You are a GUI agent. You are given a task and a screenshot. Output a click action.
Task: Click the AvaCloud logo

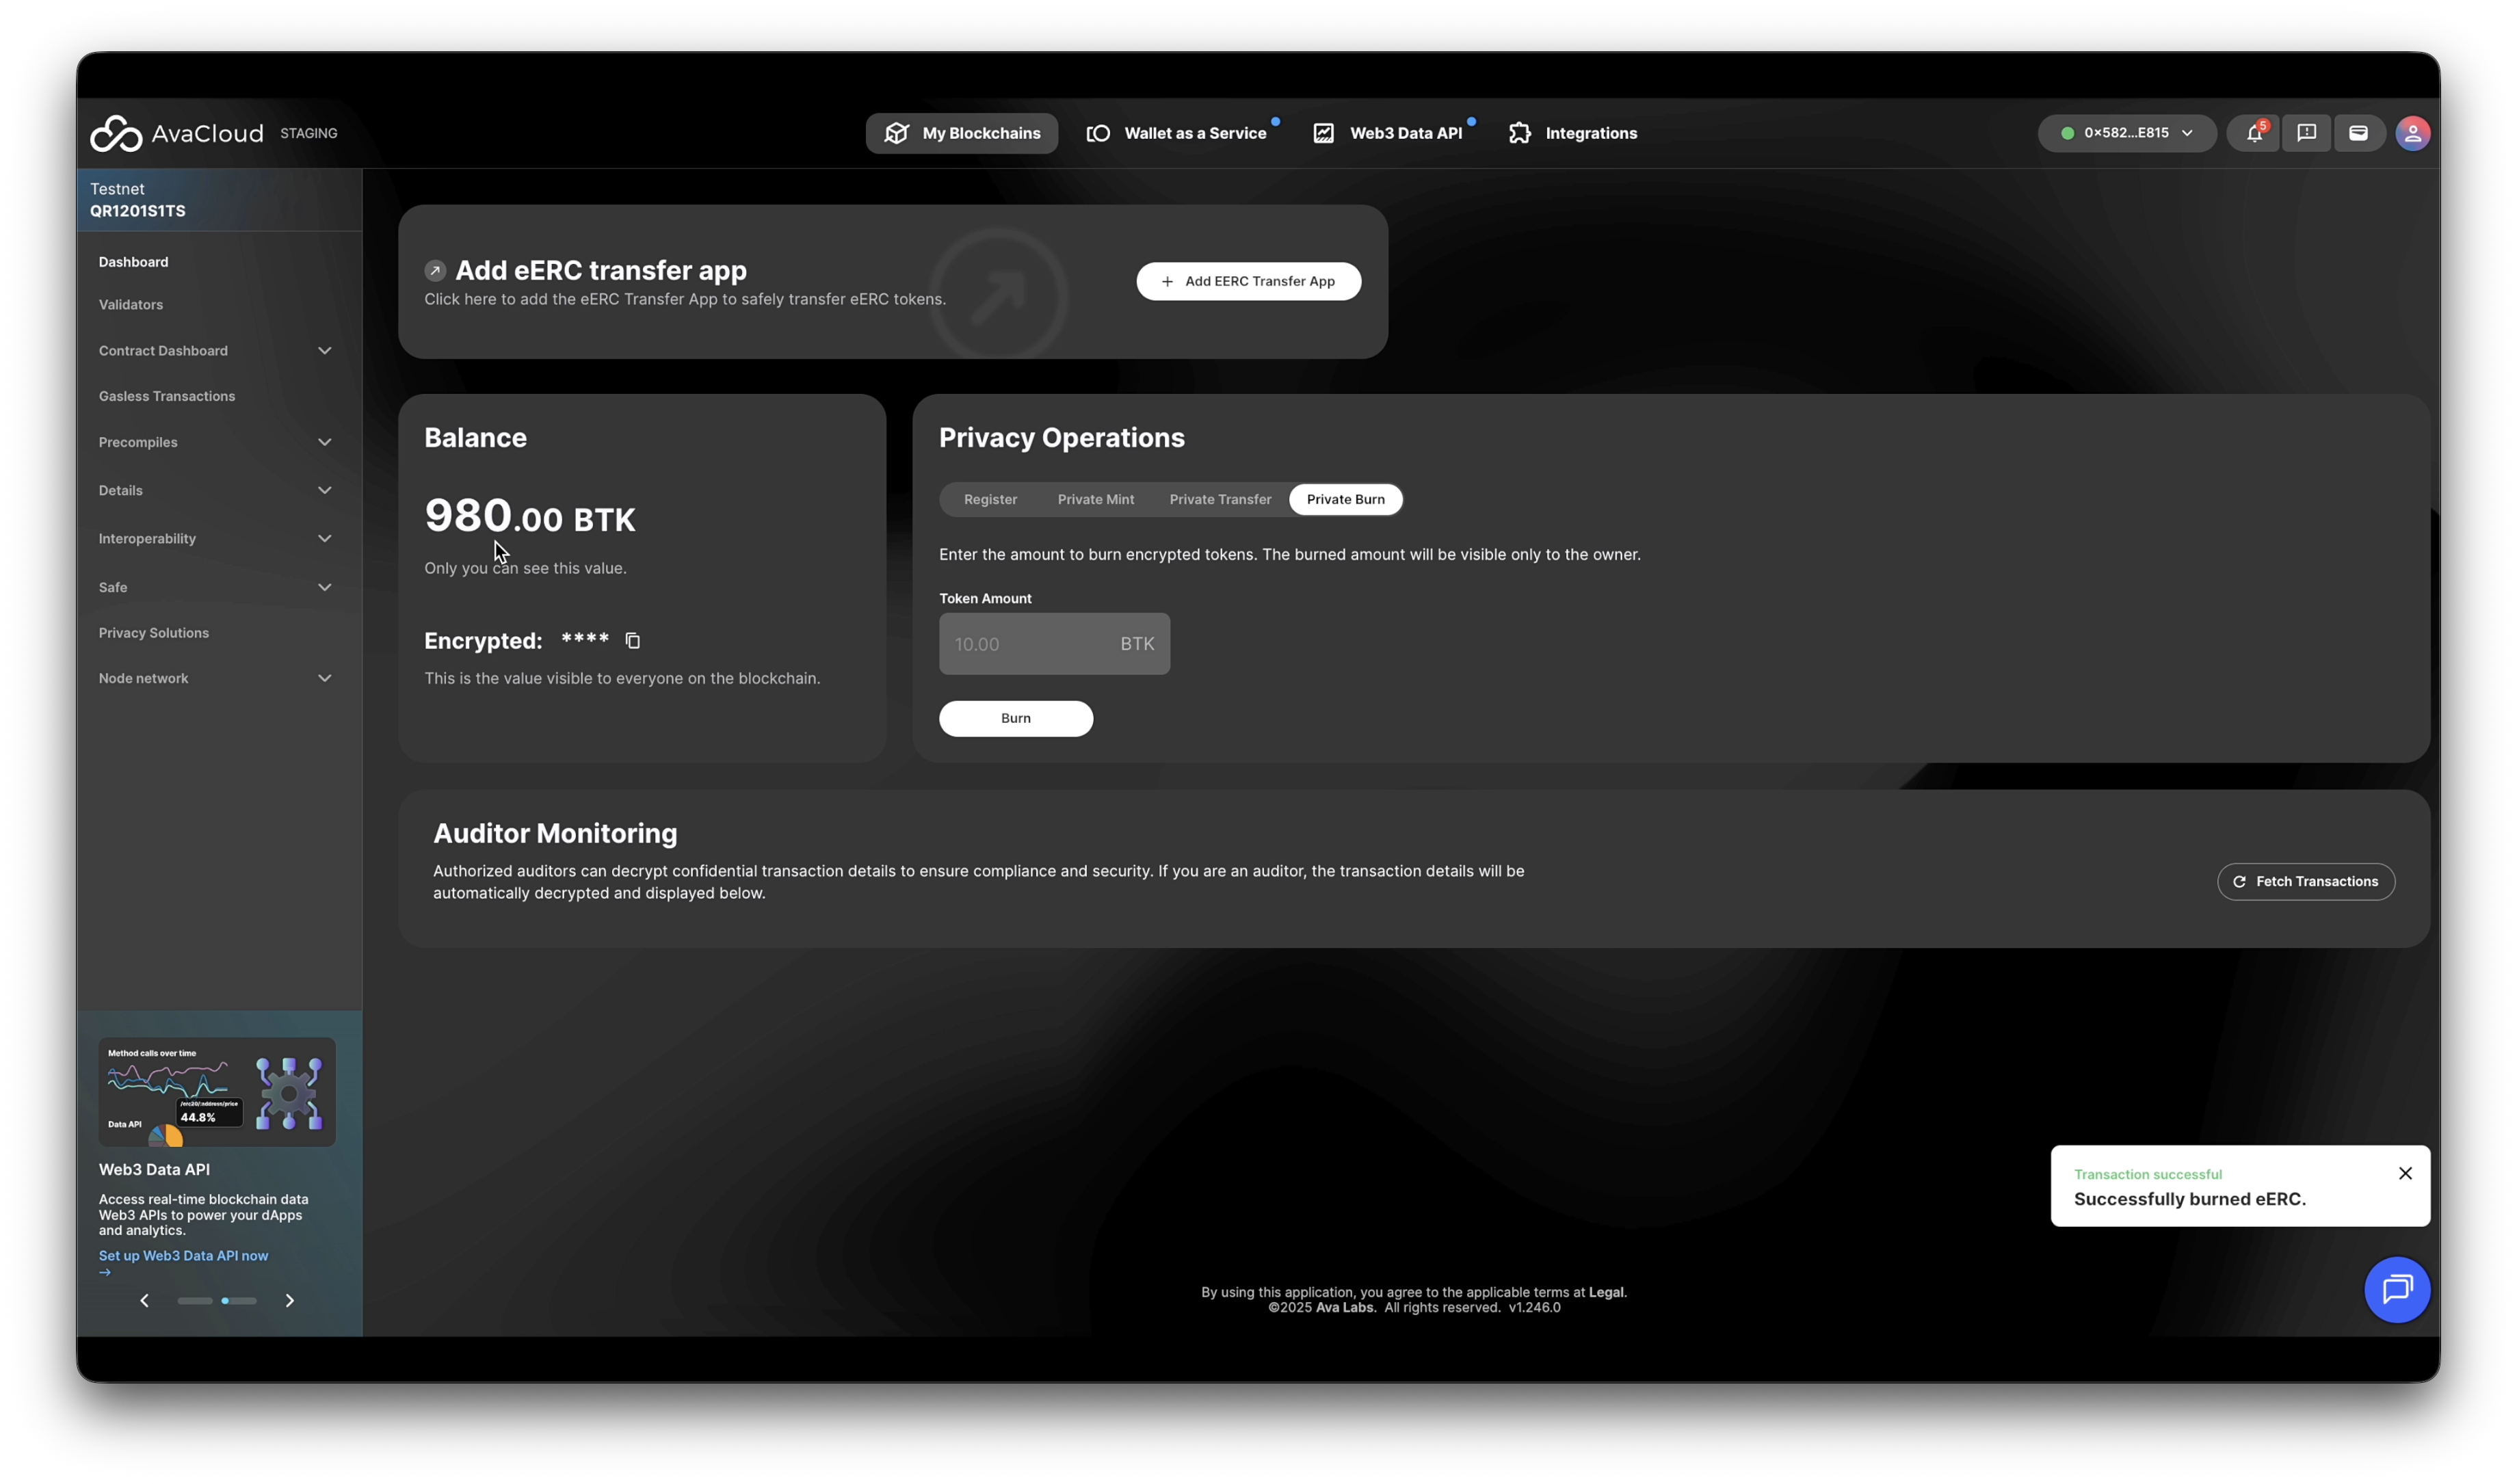(177, 133)
